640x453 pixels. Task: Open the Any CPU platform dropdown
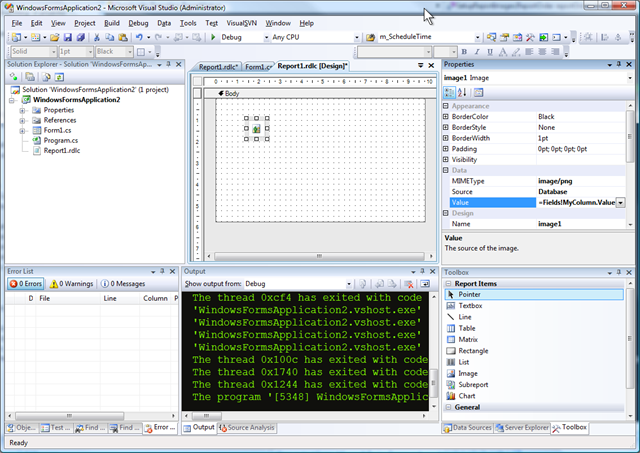point(356,38)
